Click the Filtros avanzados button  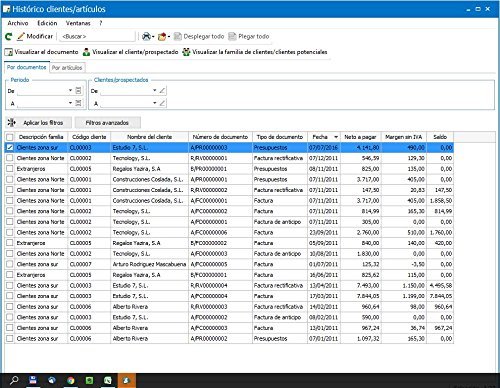[107, 123]
